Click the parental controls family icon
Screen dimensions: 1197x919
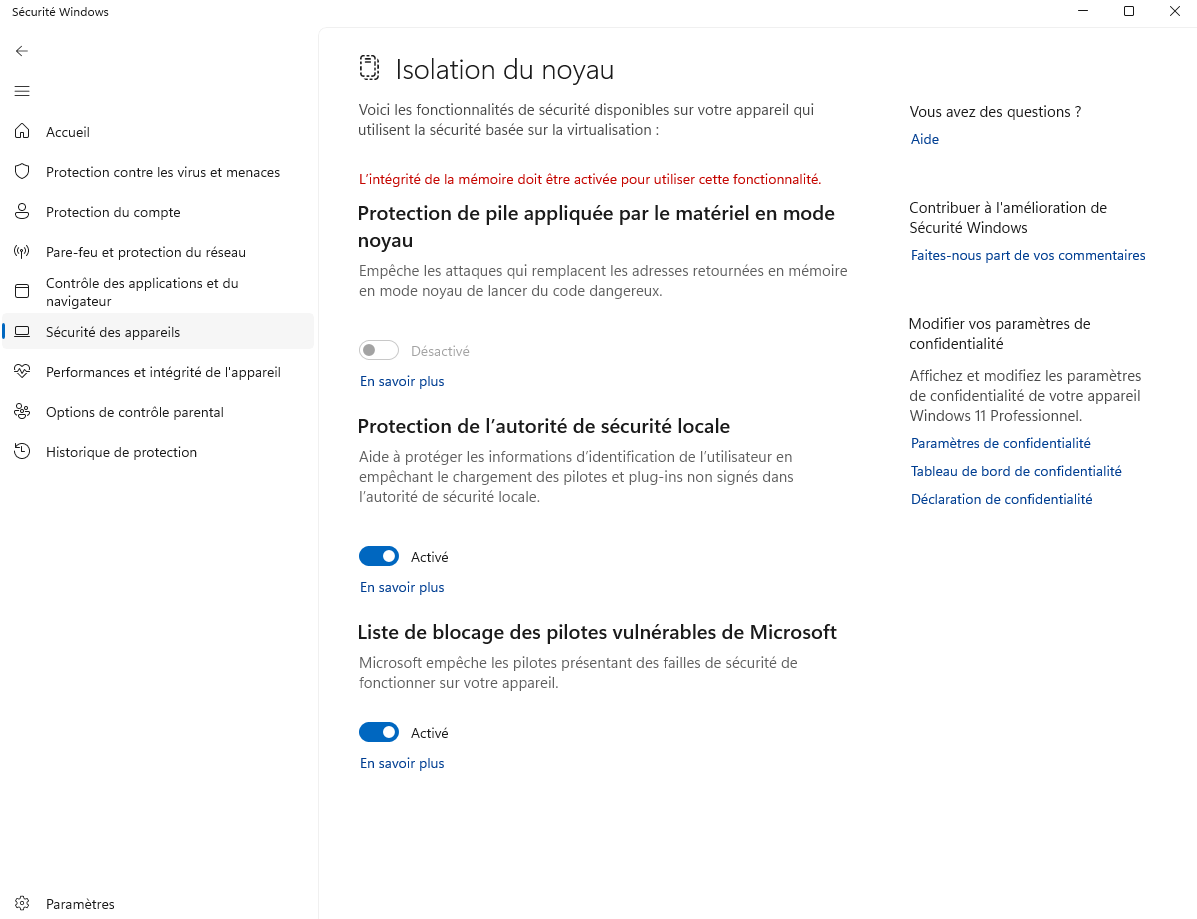pos(22,411)
